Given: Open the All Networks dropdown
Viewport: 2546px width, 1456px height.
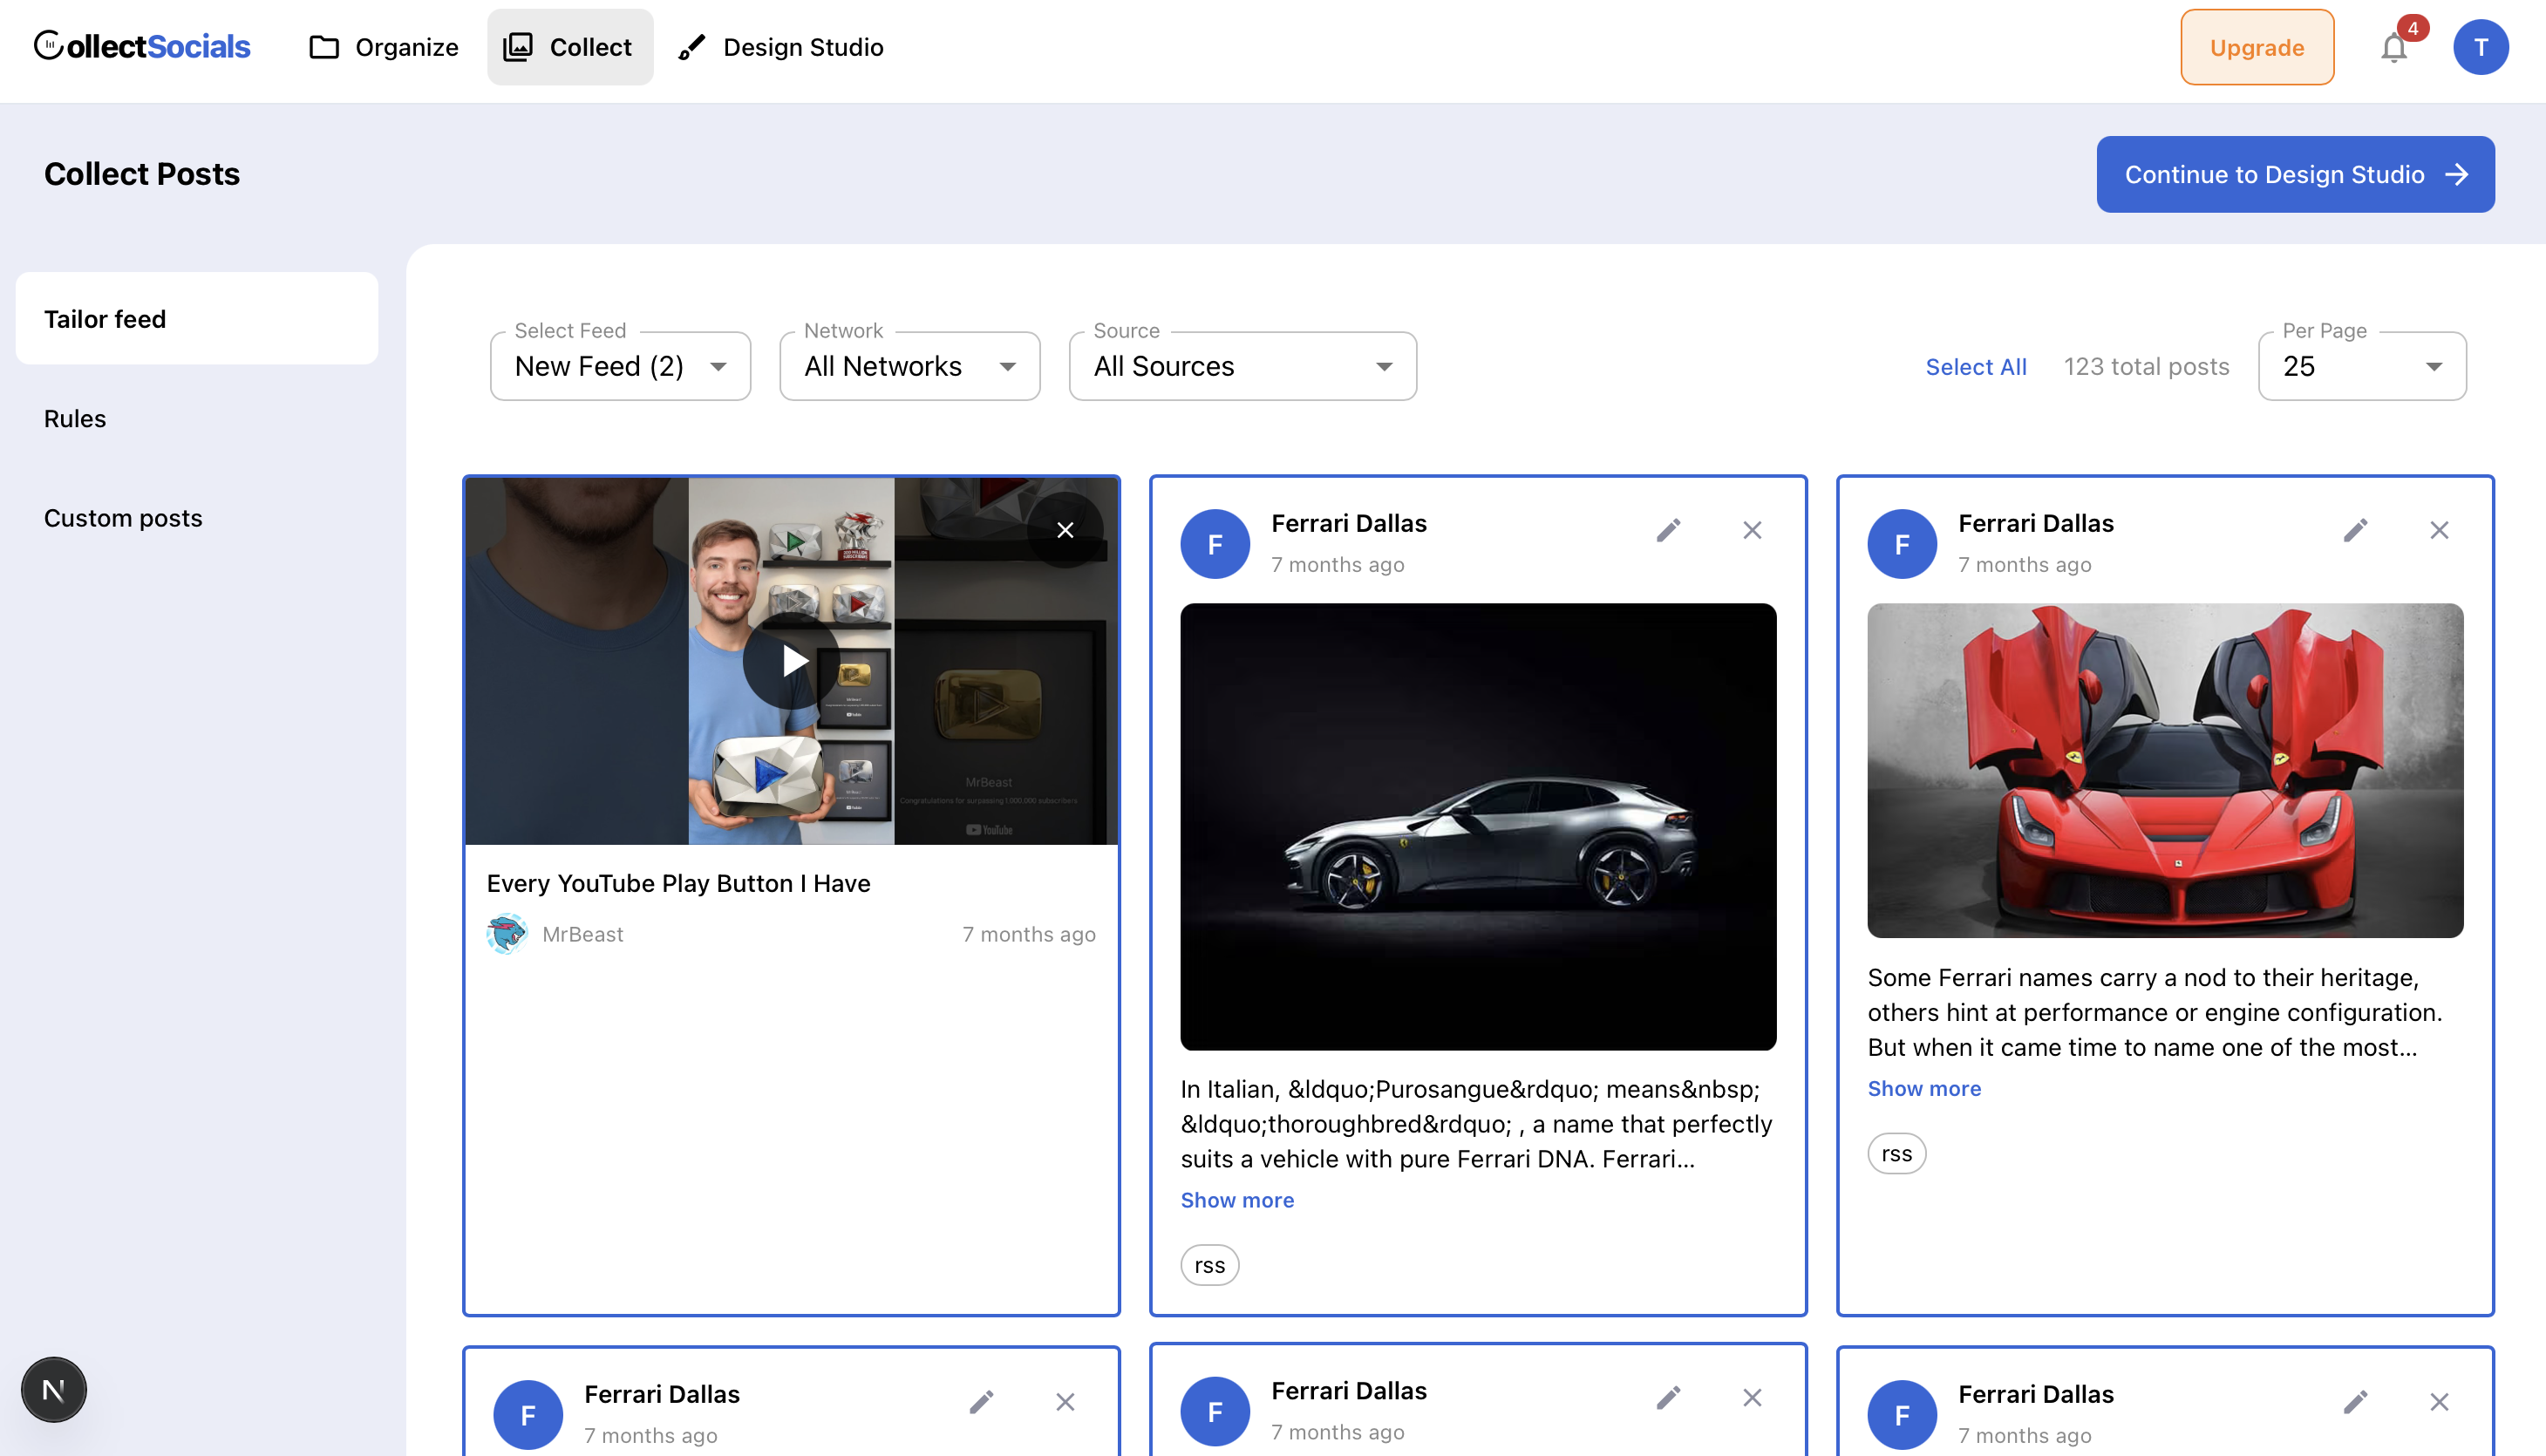Looking at the screenshot, I should (909, 366).
